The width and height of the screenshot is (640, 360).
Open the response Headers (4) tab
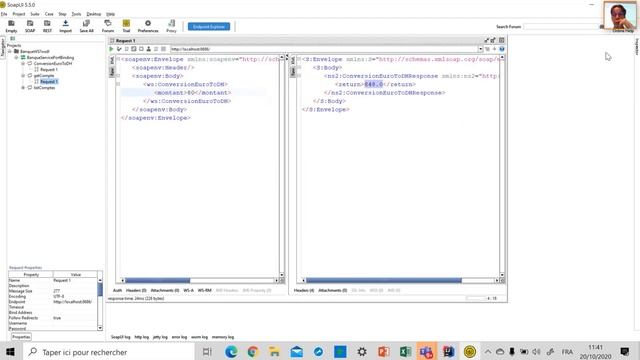click(x=304, y=290)
